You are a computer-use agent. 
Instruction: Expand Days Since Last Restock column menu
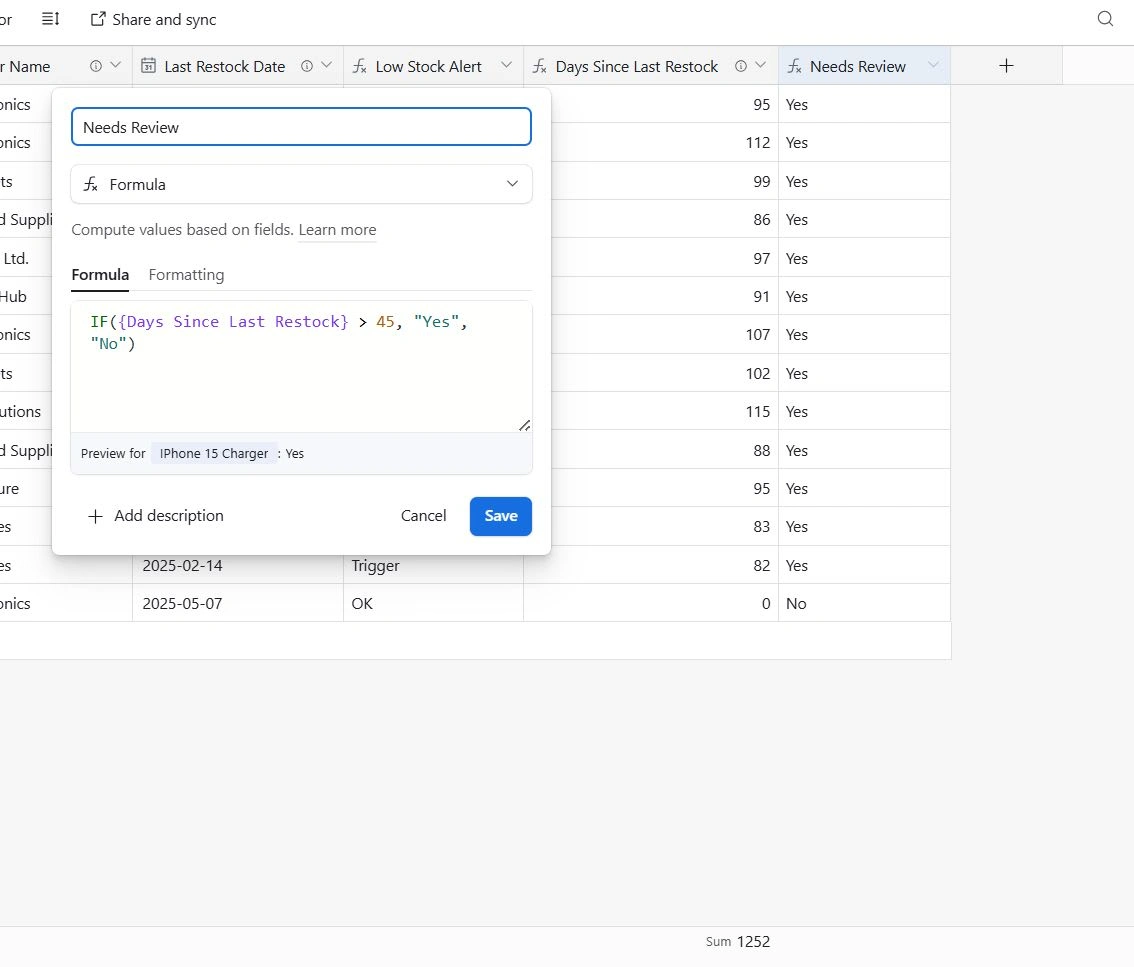tap(760, 66)
